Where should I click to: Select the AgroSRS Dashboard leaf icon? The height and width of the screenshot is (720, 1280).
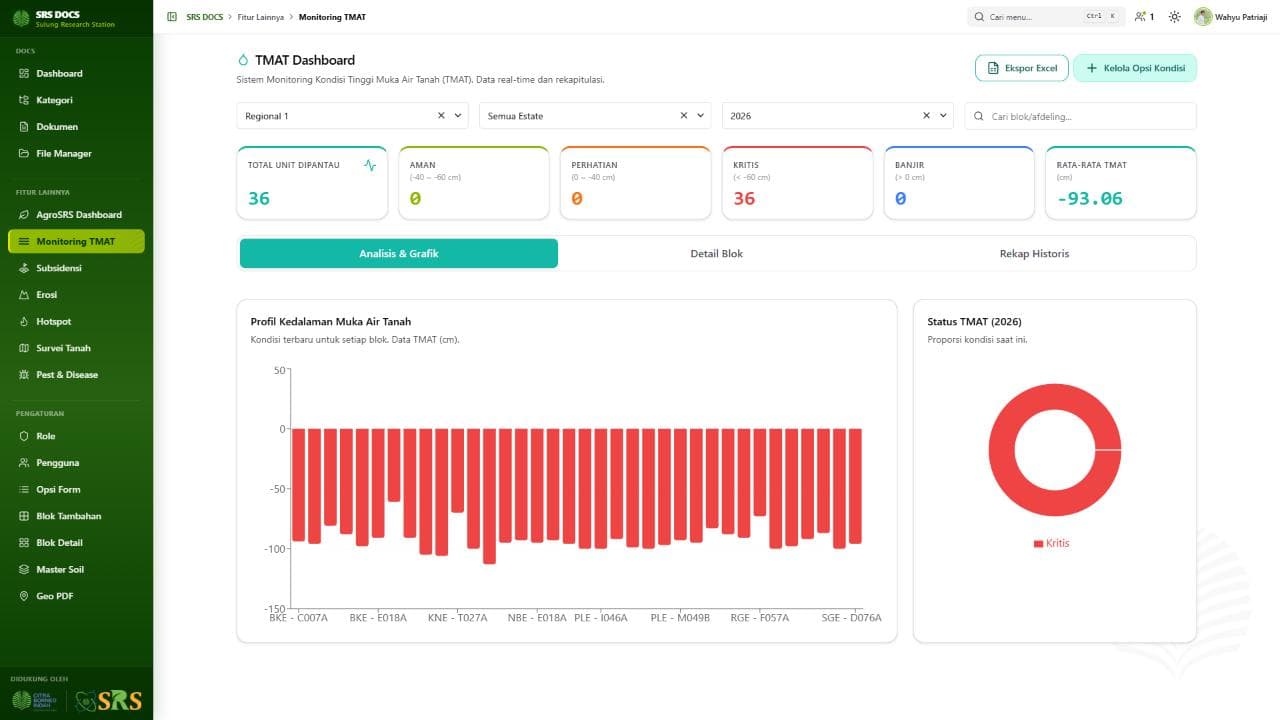[x=25, y=214]
